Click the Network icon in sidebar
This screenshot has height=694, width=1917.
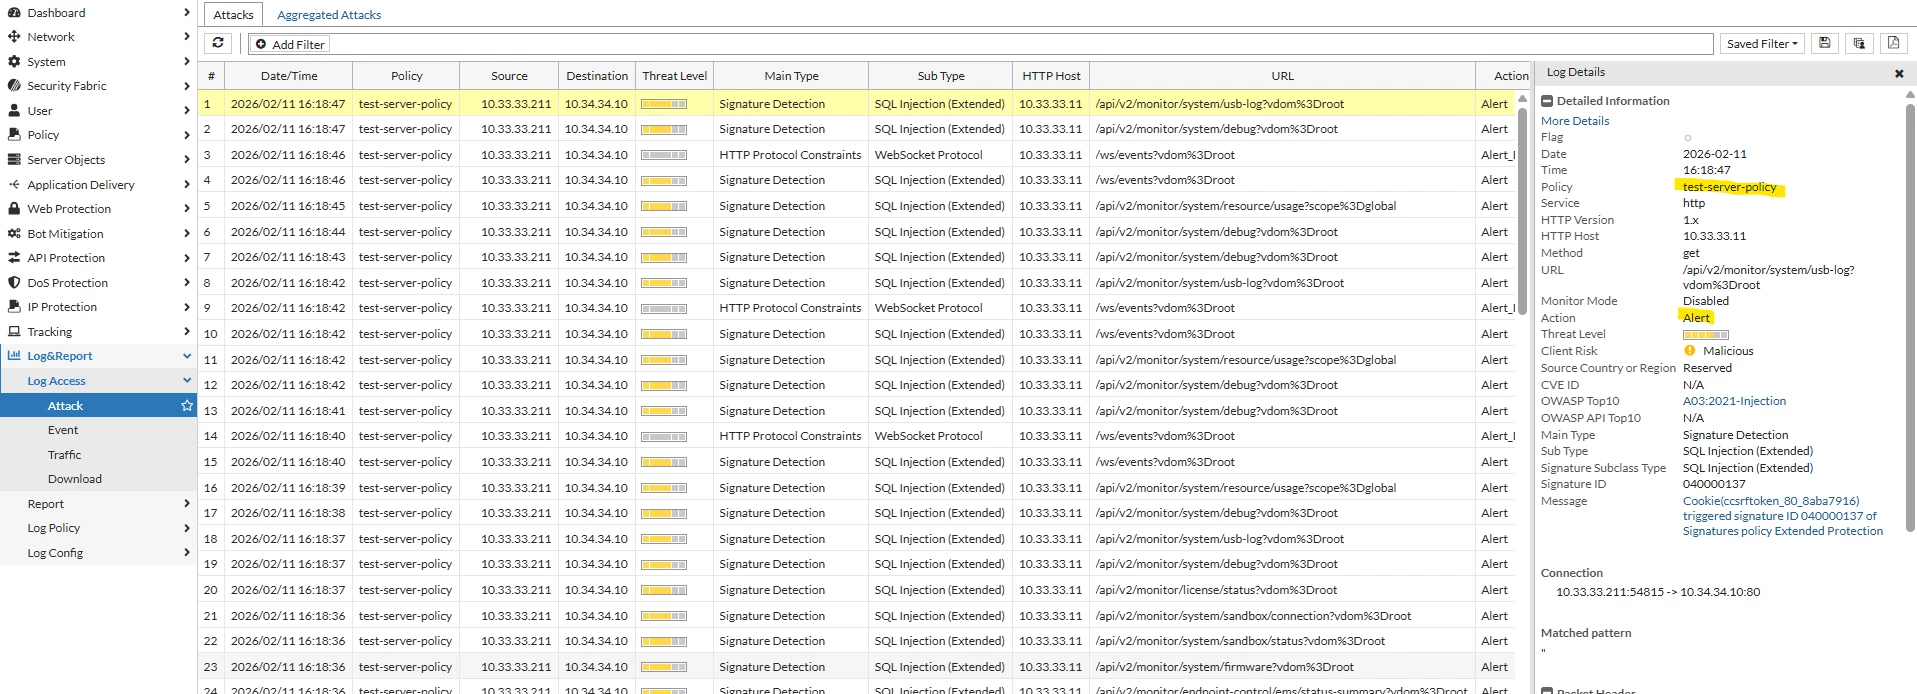click(14, 37)
